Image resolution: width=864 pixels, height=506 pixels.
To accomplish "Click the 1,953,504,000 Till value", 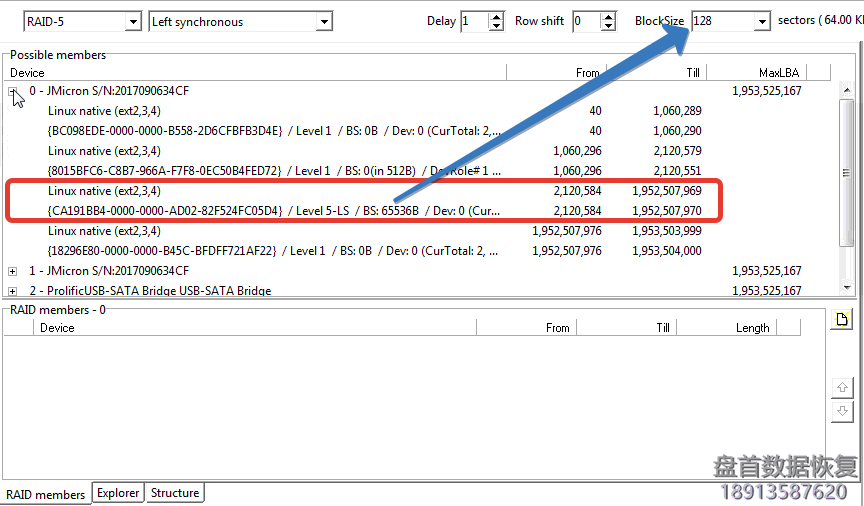I will [x=667, y=251].
